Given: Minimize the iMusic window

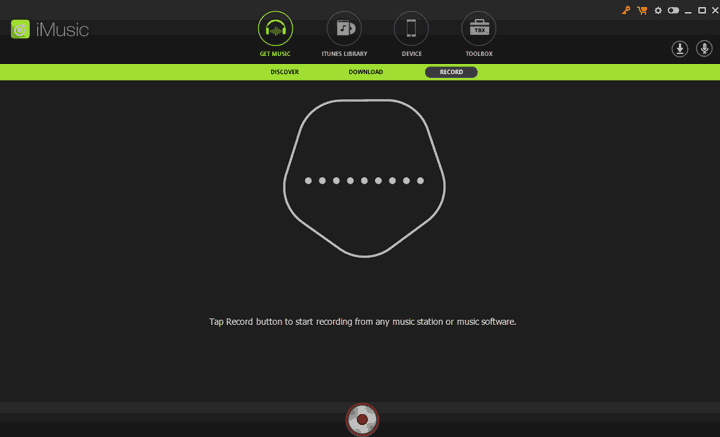Looking at the screenshot, I should point(688,11).
